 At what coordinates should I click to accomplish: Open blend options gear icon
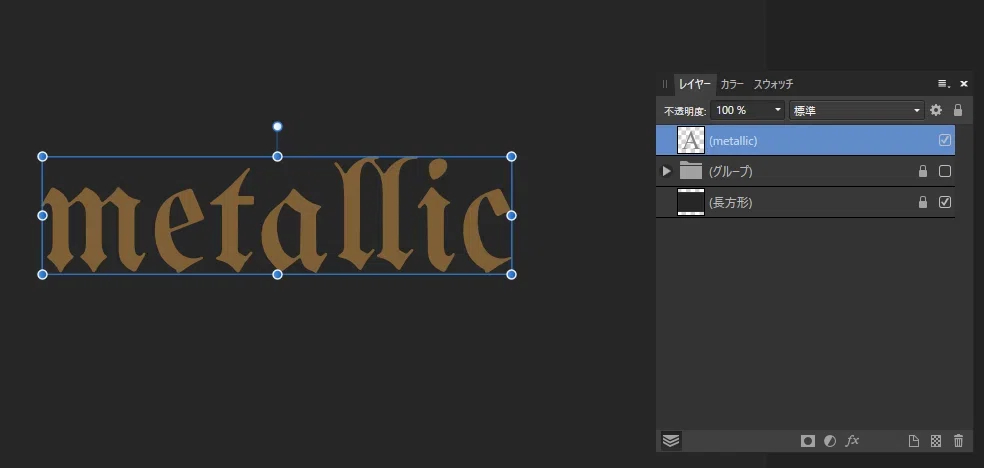pos(936,110)
